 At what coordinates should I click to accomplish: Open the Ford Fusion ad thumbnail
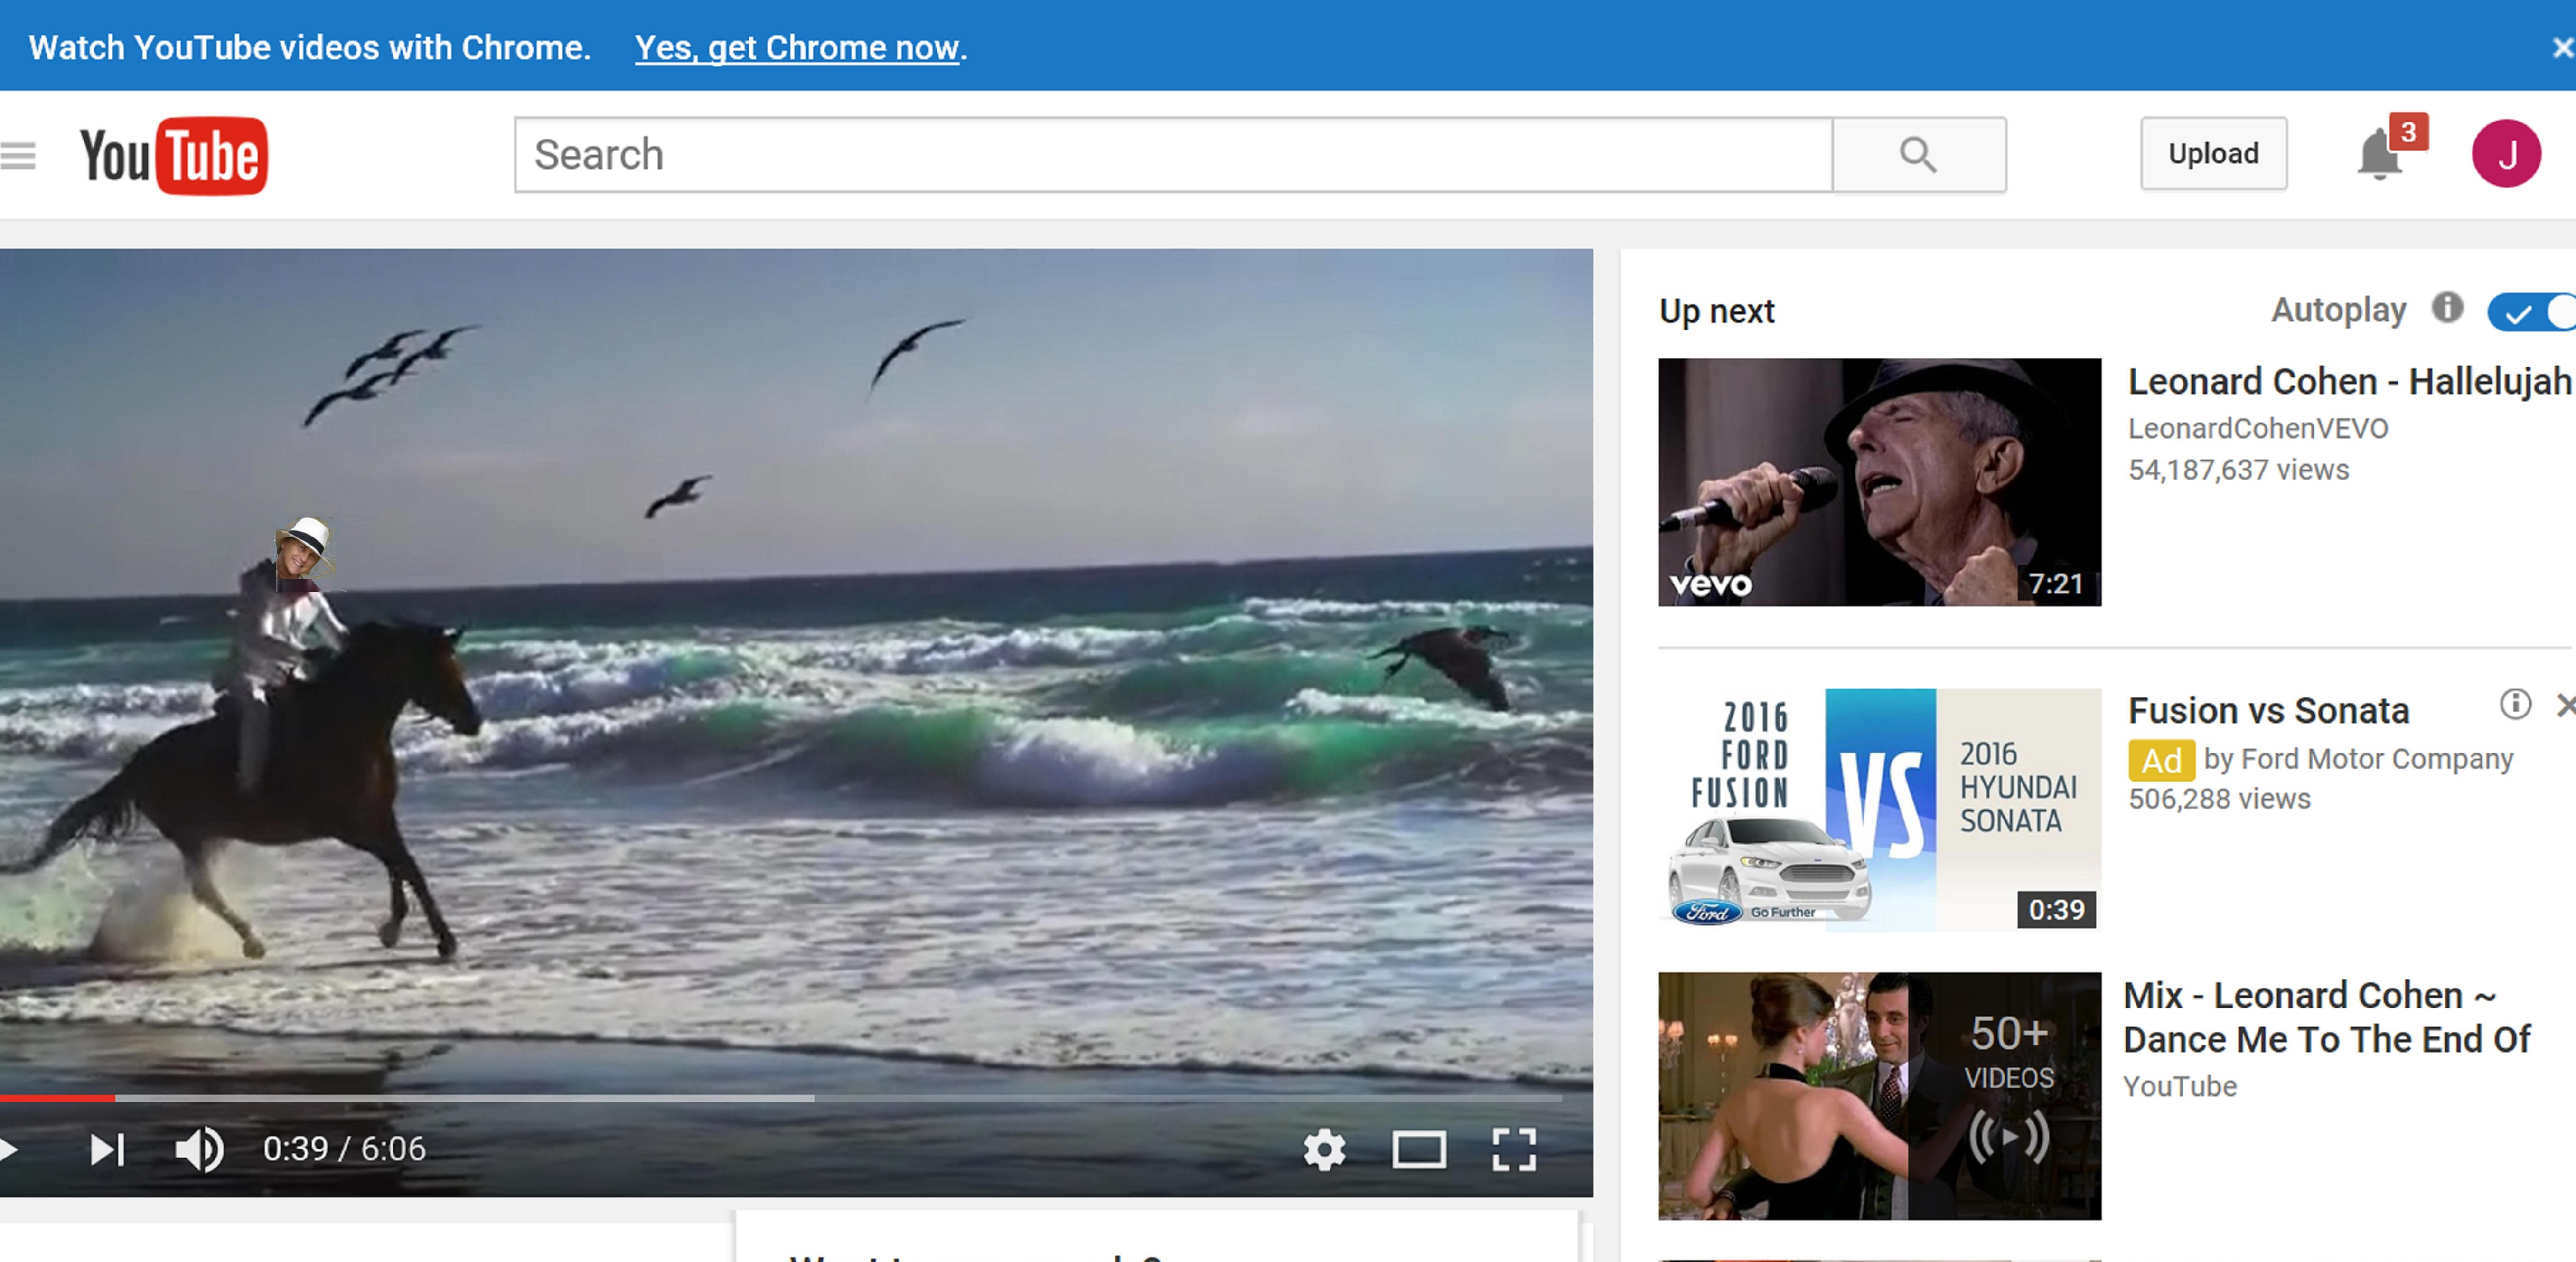tap(1879, 810)
